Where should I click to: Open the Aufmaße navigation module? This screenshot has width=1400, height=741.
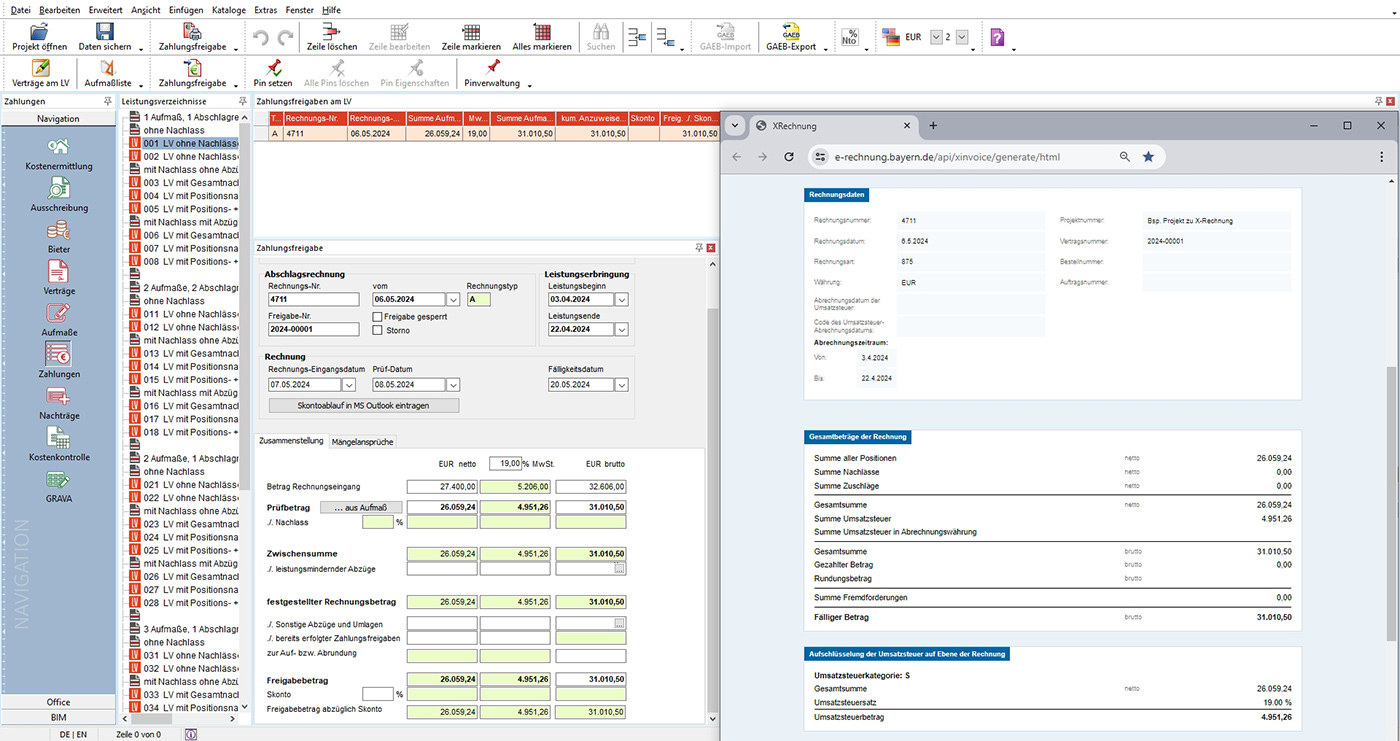[x=58, y=313]
